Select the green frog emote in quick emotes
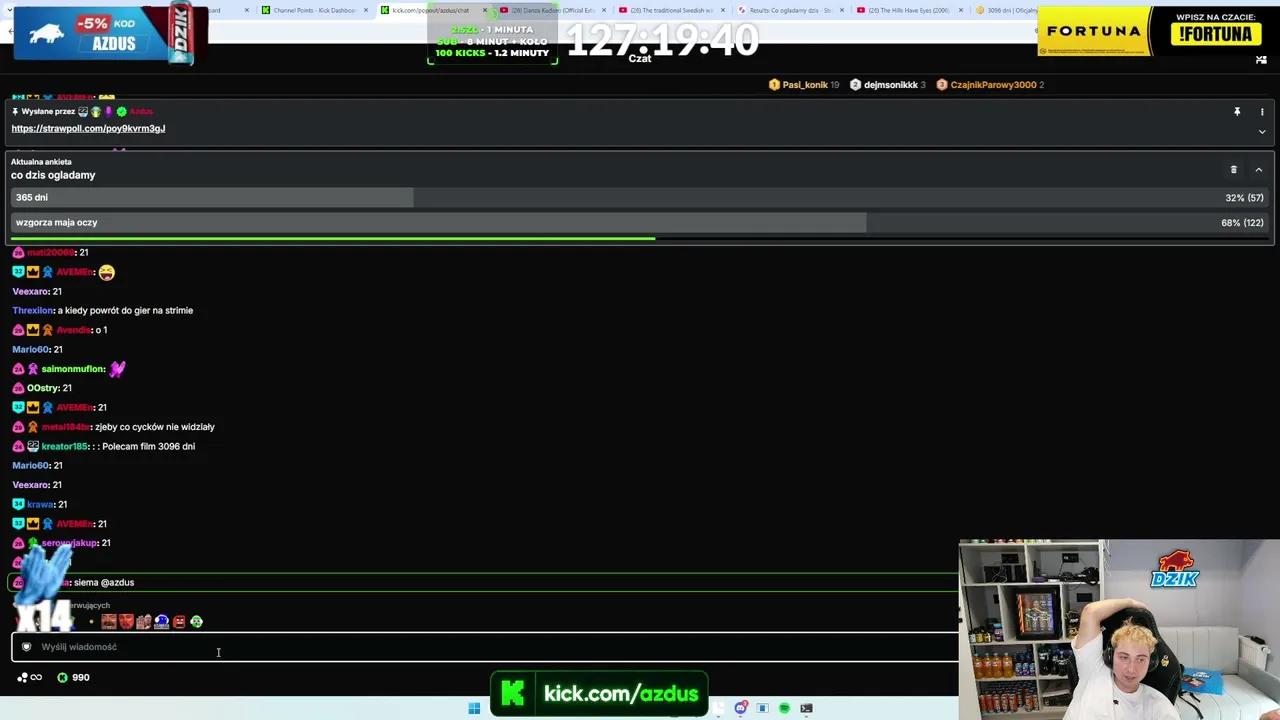The width and height of the screenshot is (1280, 720). tap(196, 622)
